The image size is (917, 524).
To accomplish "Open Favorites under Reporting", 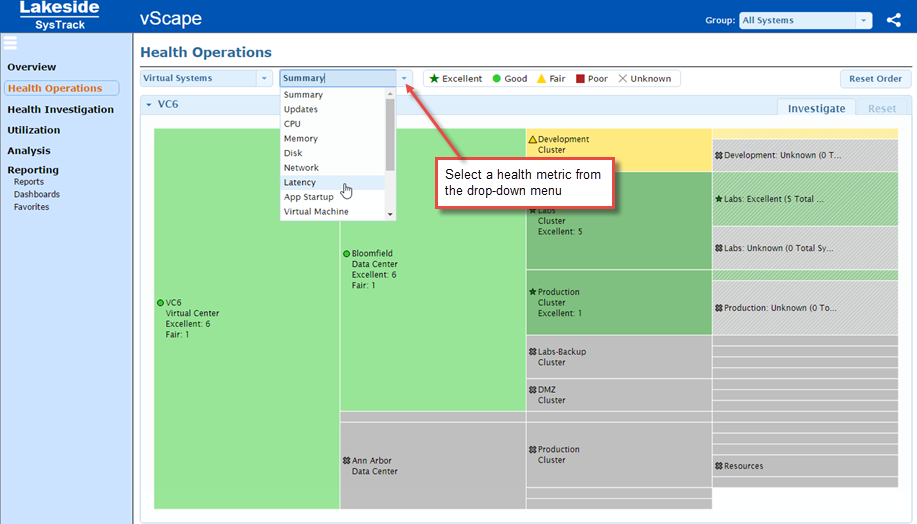I will click(x=32, y=207).
